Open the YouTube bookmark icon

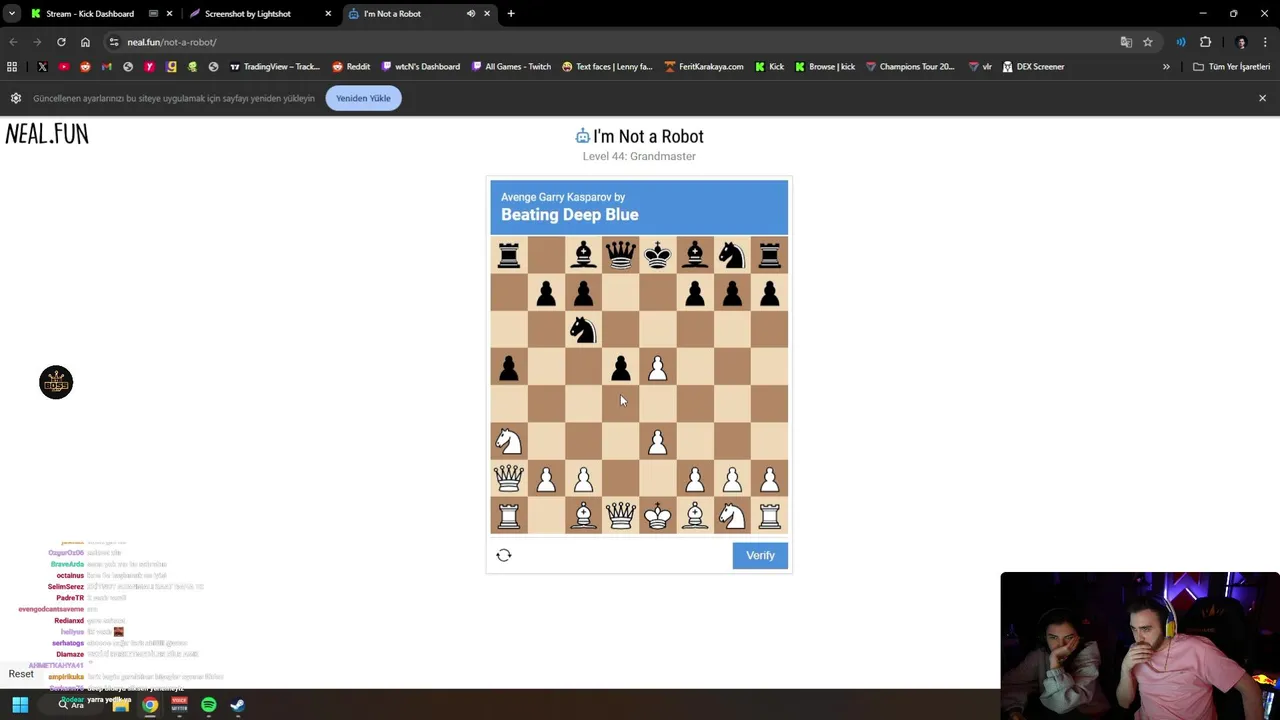coord(64,67)
